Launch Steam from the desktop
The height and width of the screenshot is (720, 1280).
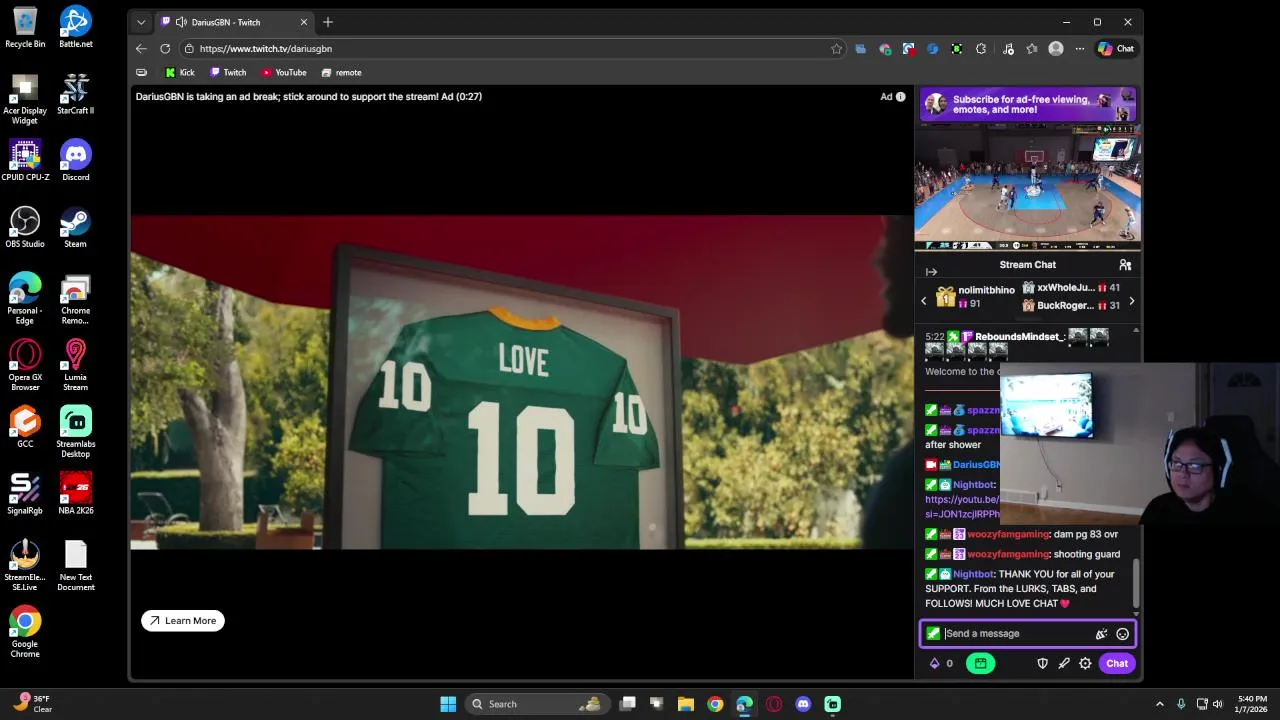pyautogui.click(x=75, y=227)
